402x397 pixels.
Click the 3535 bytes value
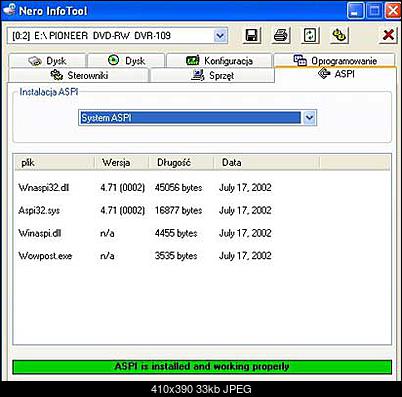[x=176, y=256]
